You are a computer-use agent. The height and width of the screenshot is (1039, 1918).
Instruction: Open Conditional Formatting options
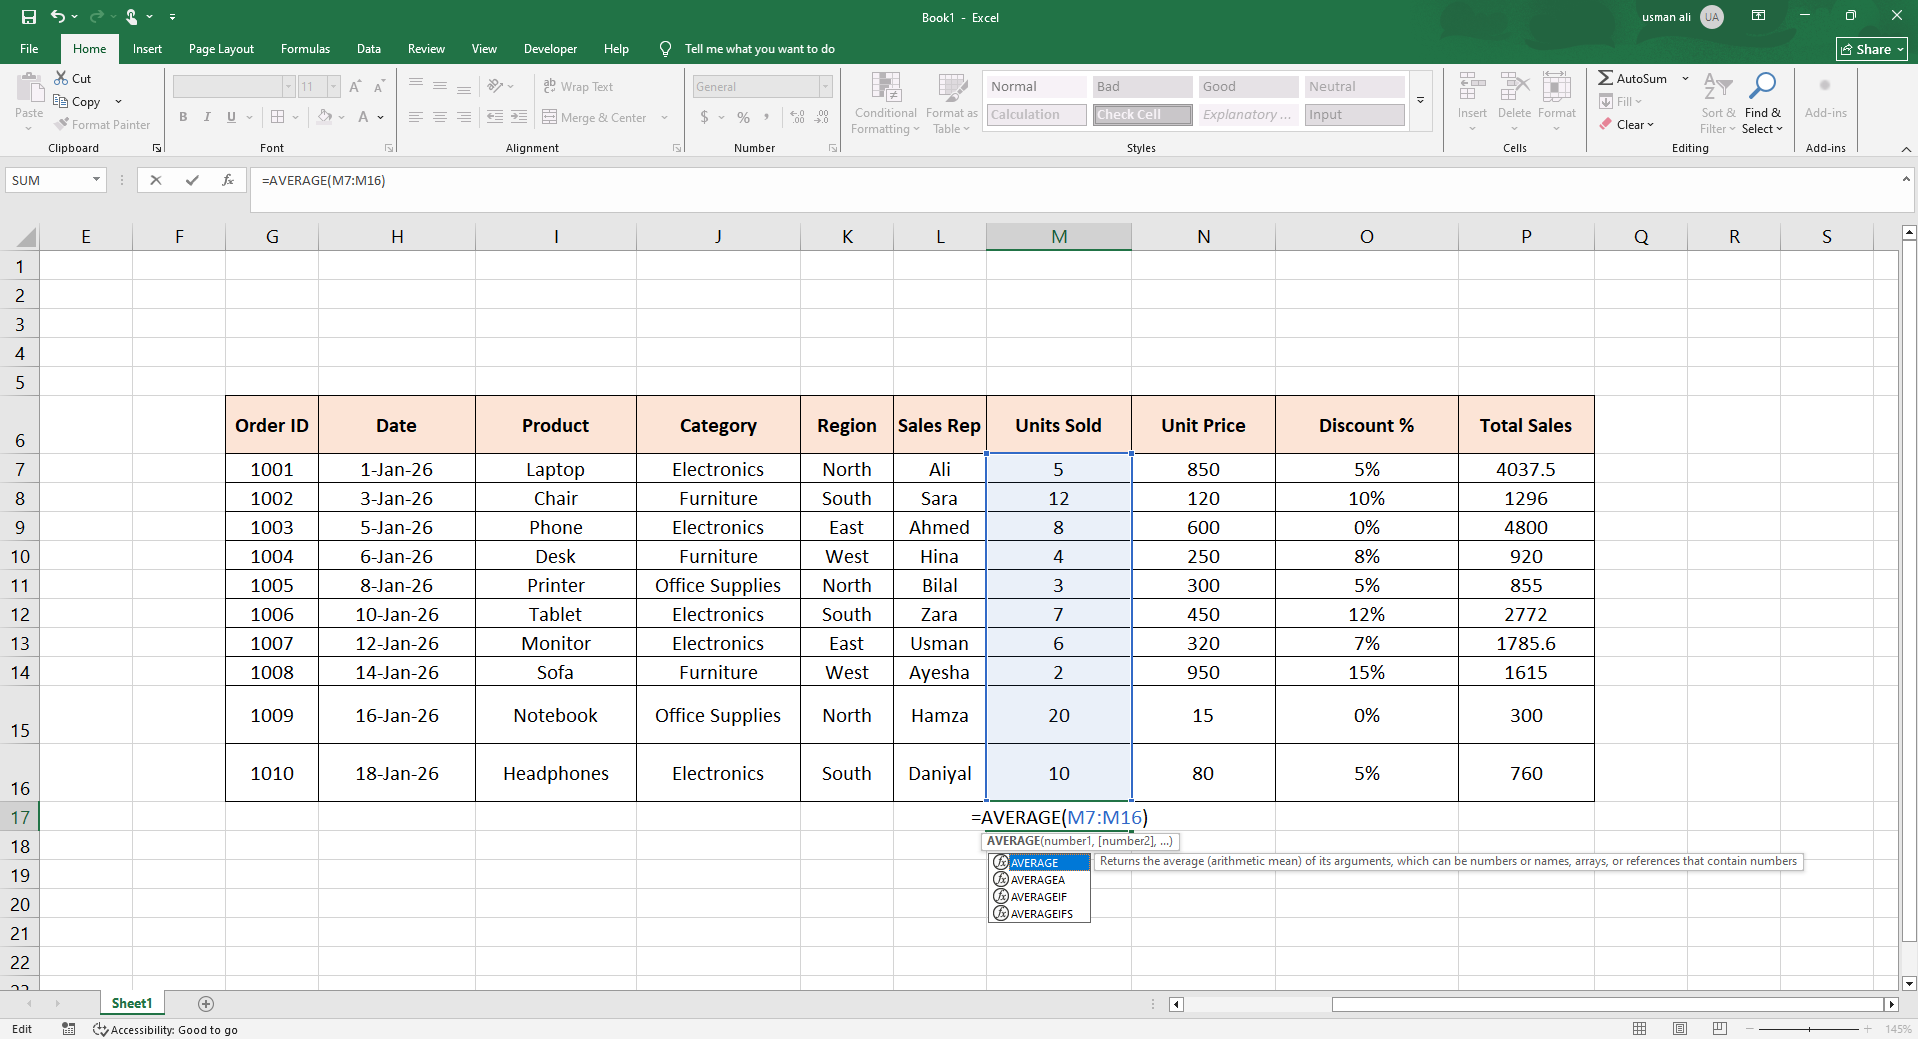[885, 103]
